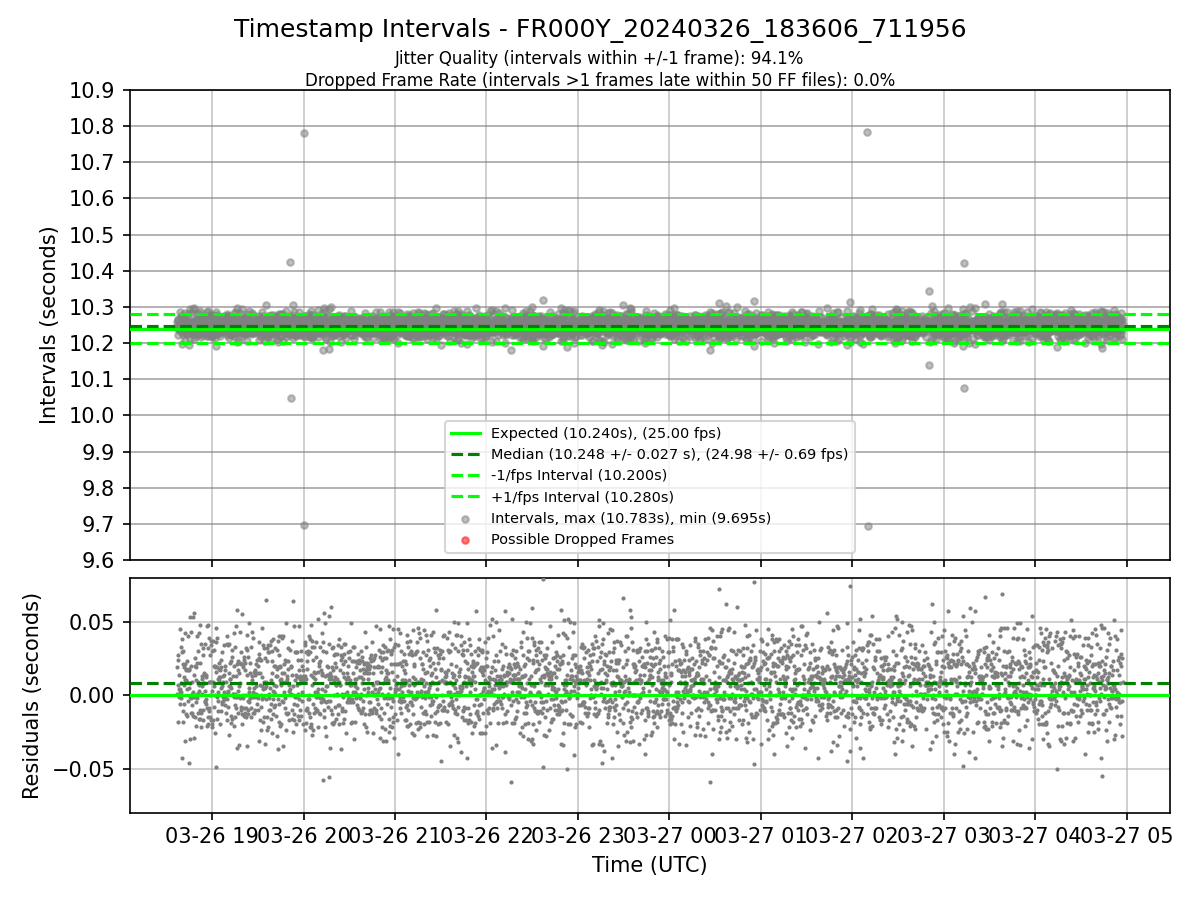Screen dimensions: 1200x900
Task: Click the Time (UTC) x-axis label
Action: (650, 864)
